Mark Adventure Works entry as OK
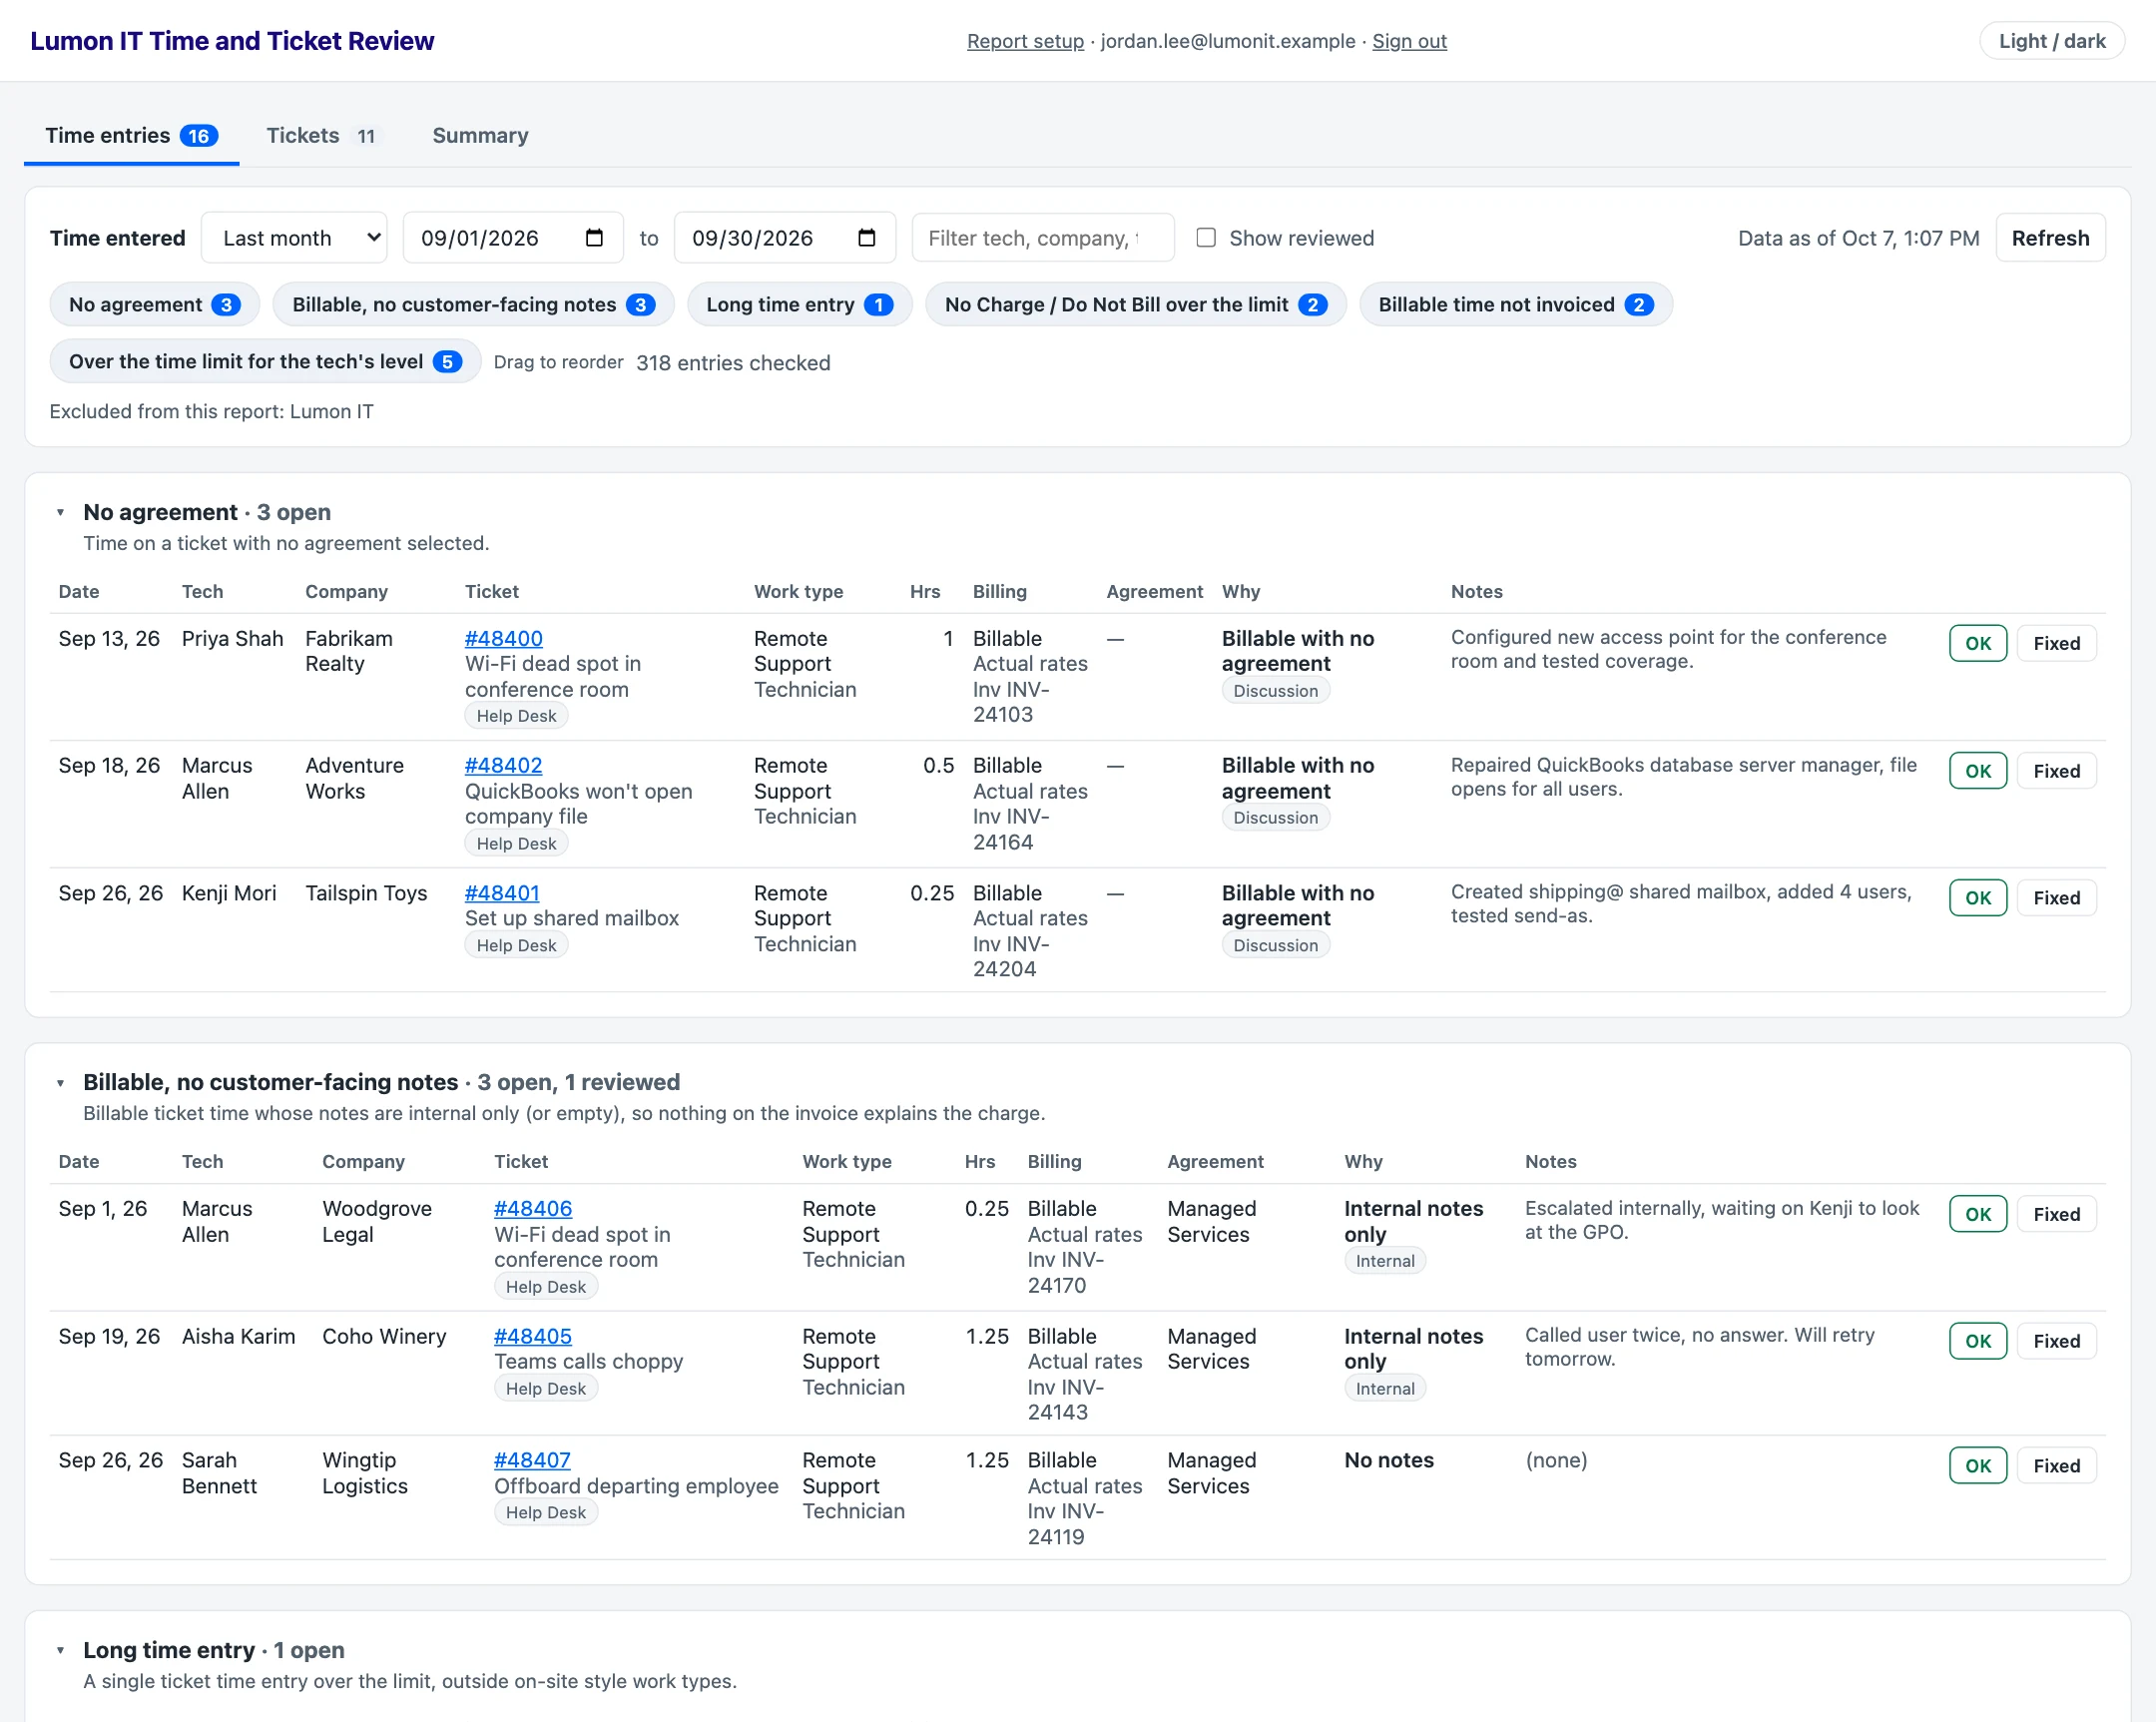Screen dimensions: 2156x1722 [x=1977, y=772]
